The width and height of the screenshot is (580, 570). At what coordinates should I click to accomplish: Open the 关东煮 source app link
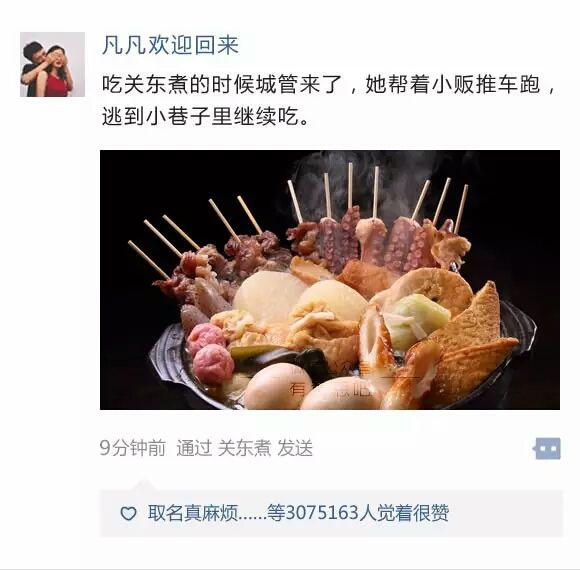(244, 448)
